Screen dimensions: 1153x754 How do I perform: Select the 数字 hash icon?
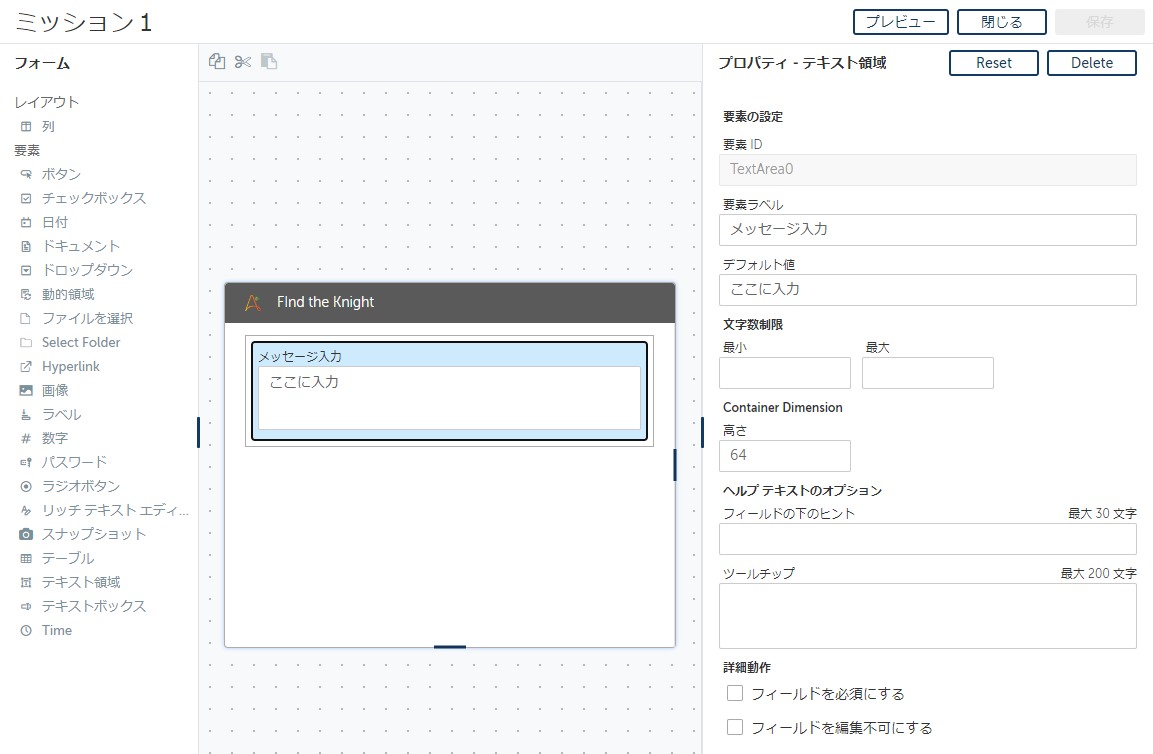[x=26, y=438]
